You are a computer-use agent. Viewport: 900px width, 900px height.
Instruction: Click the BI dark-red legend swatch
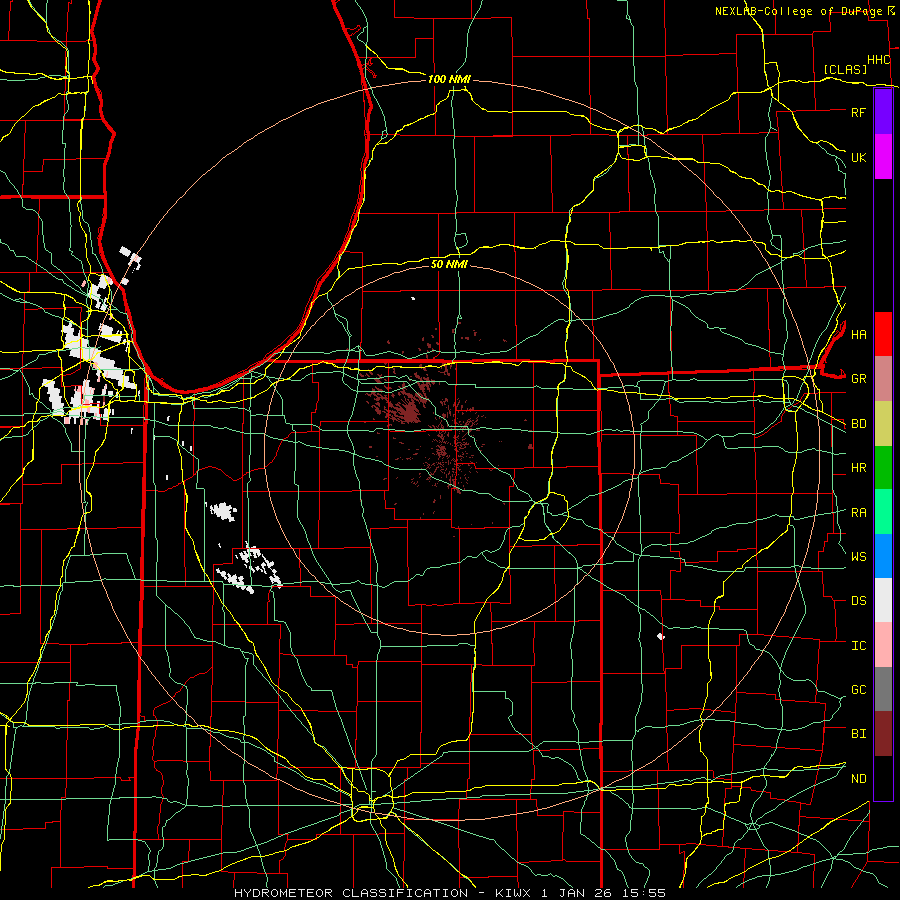coord(883,734)
